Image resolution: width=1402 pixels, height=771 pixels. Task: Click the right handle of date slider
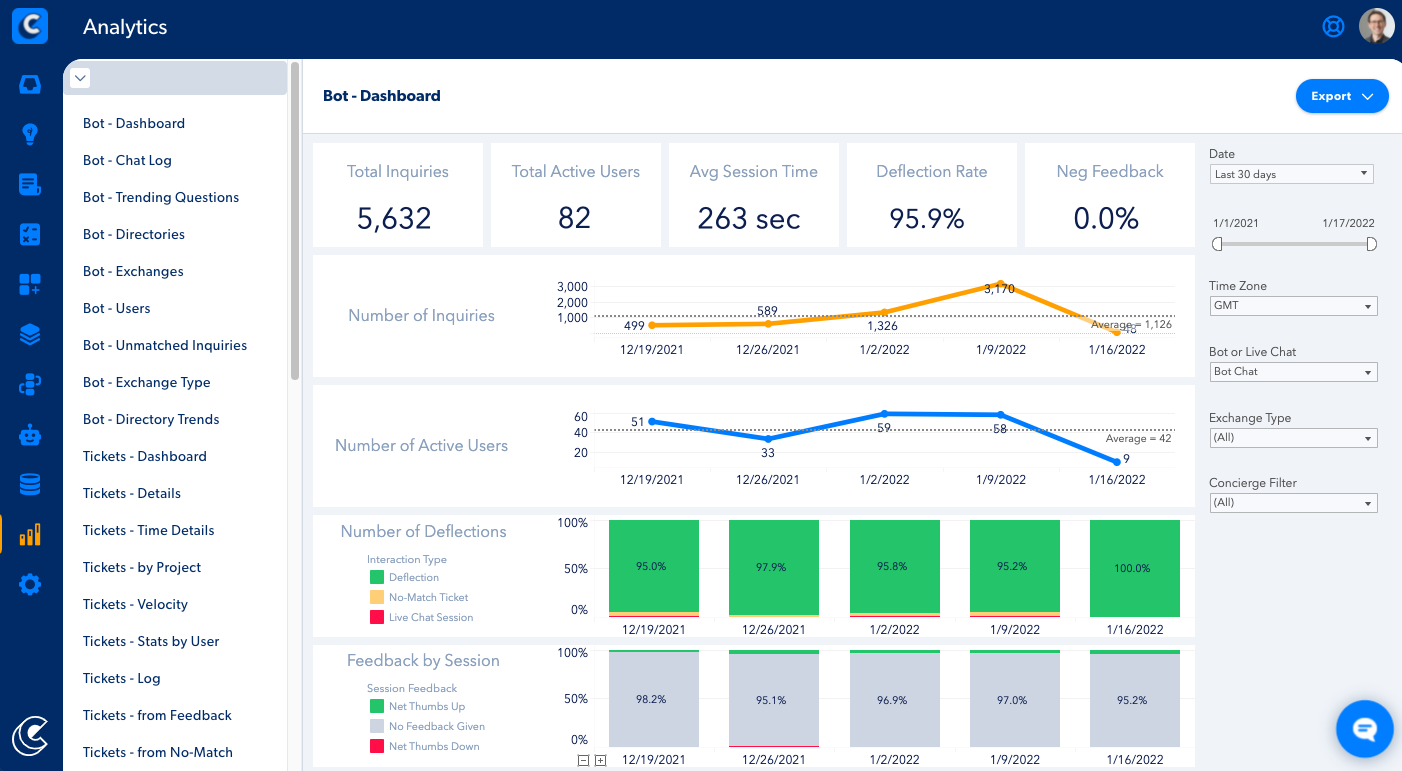click(x=1372, y=244)
